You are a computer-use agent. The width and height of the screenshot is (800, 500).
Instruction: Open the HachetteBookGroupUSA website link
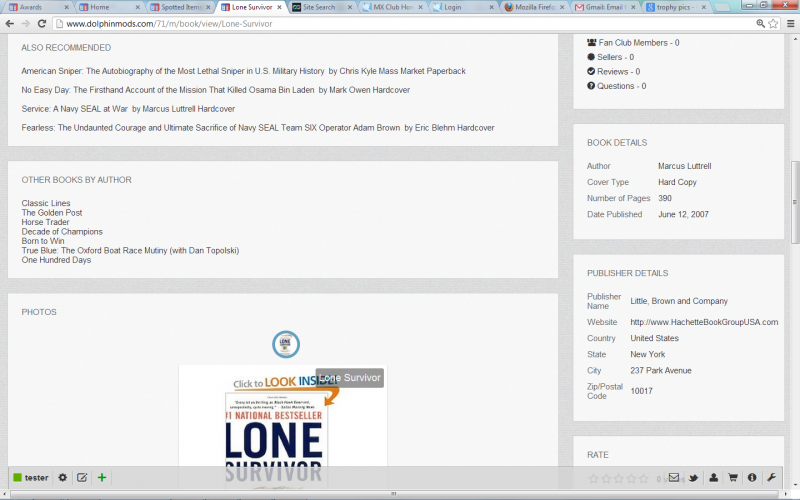[704, 322]
